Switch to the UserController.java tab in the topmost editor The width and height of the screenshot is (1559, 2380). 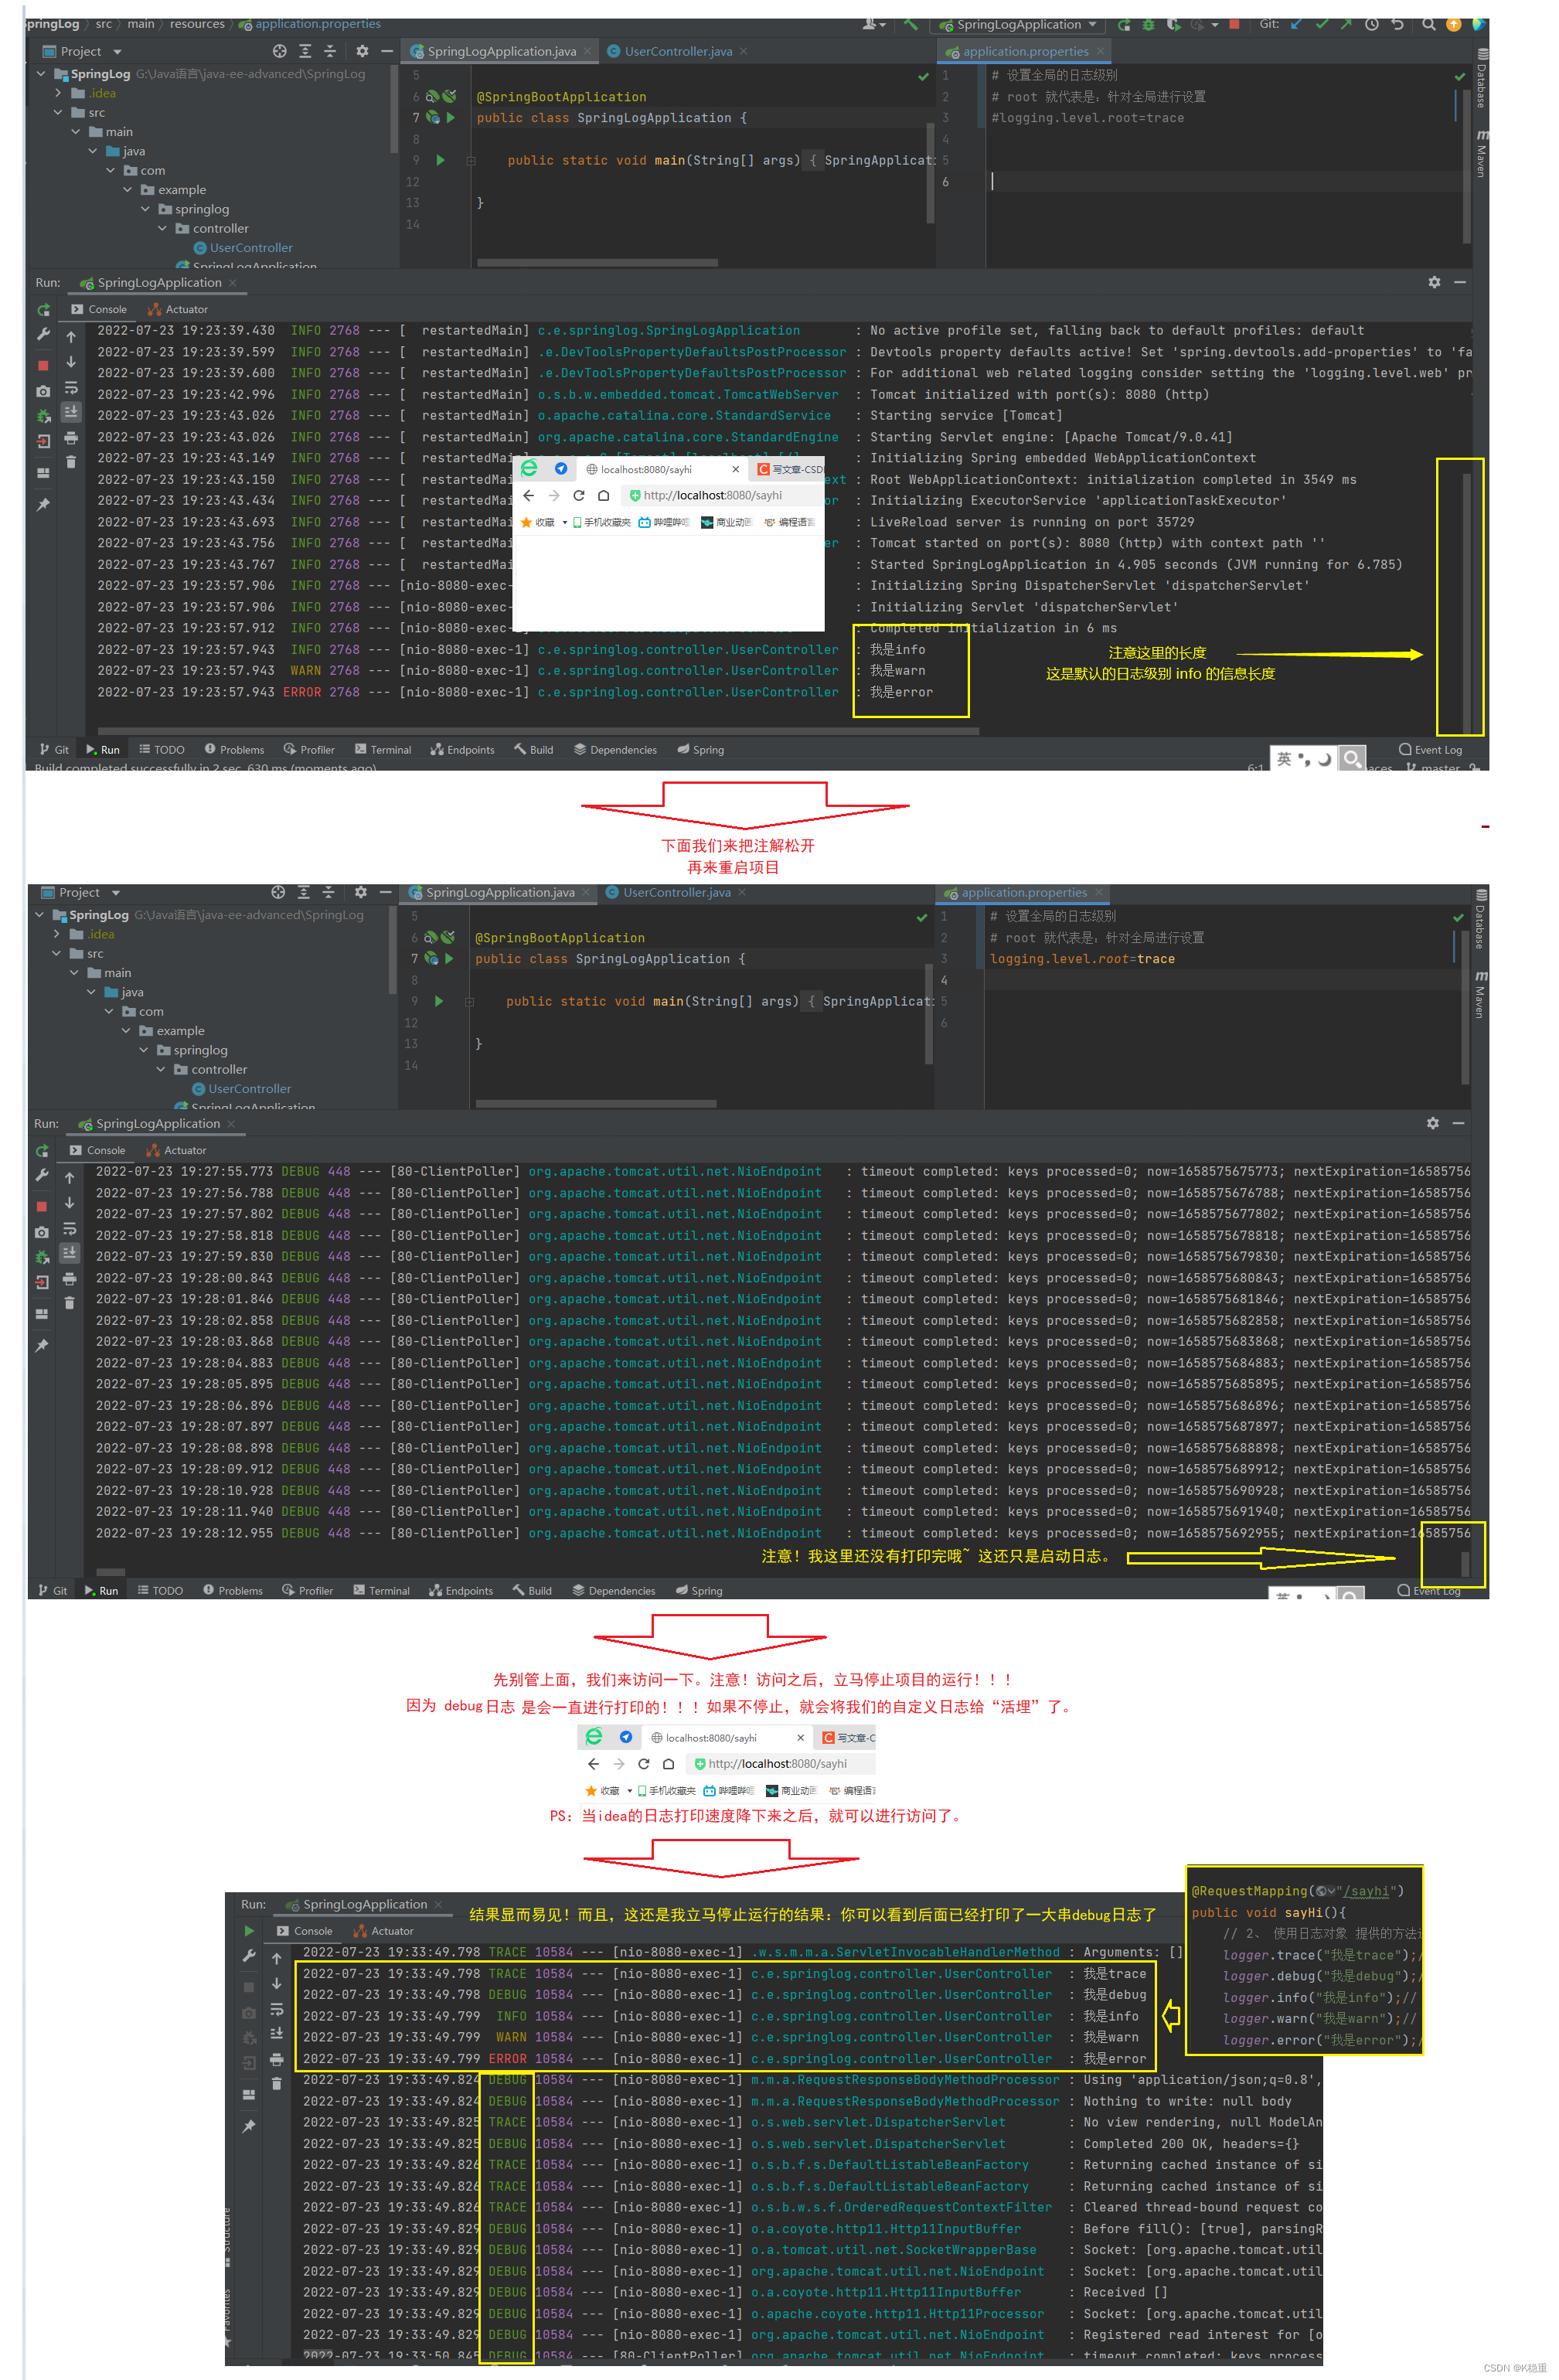(x=677, y=51)
